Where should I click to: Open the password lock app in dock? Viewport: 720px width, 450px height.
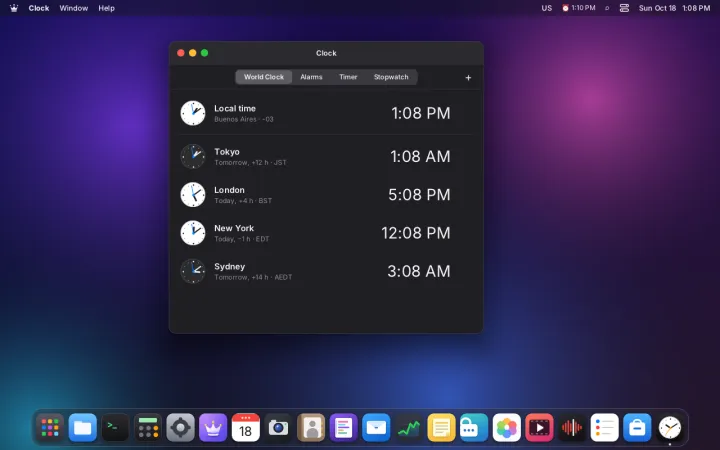[474, 428]
